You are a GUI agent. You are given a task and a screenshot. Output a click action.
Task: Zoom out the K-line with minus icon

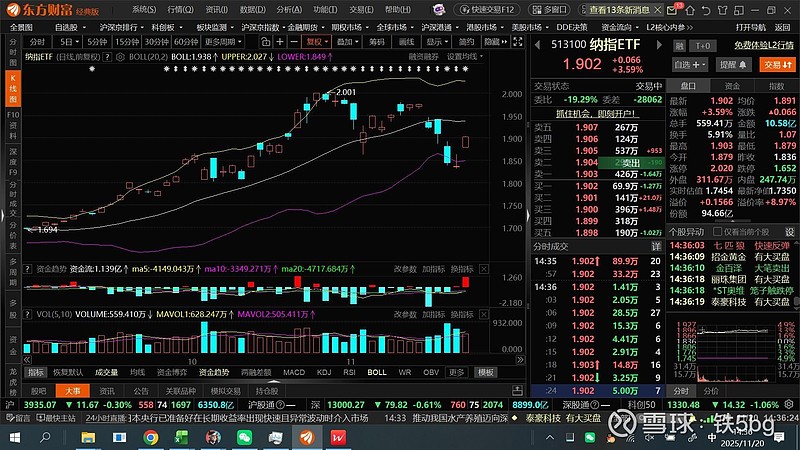(x=293, y=42)
